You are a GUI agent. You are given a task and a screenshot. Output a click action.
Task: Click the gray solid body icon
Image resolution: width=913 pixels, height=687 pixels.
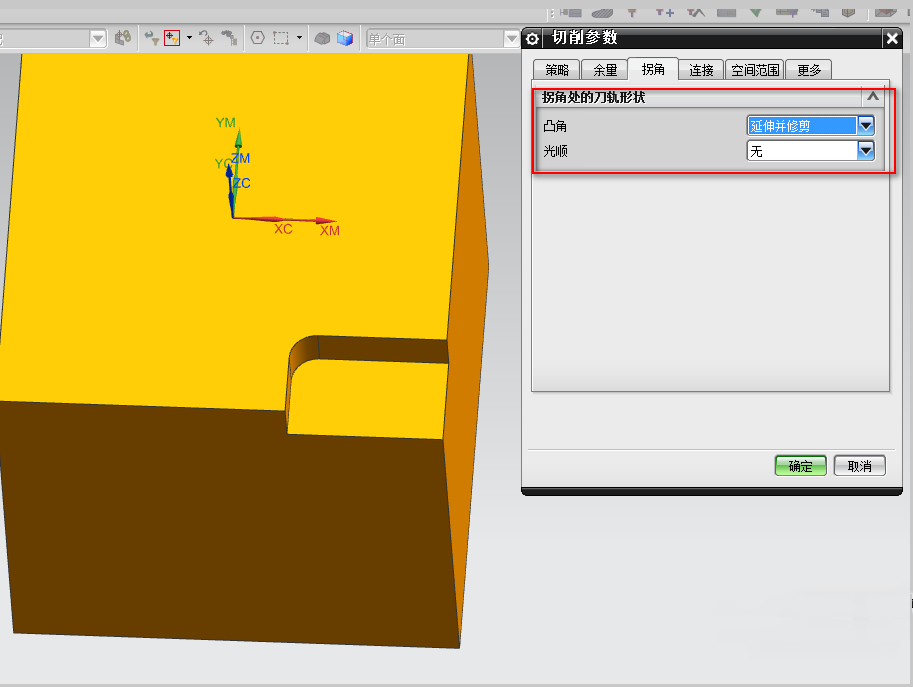click(322, 38)
